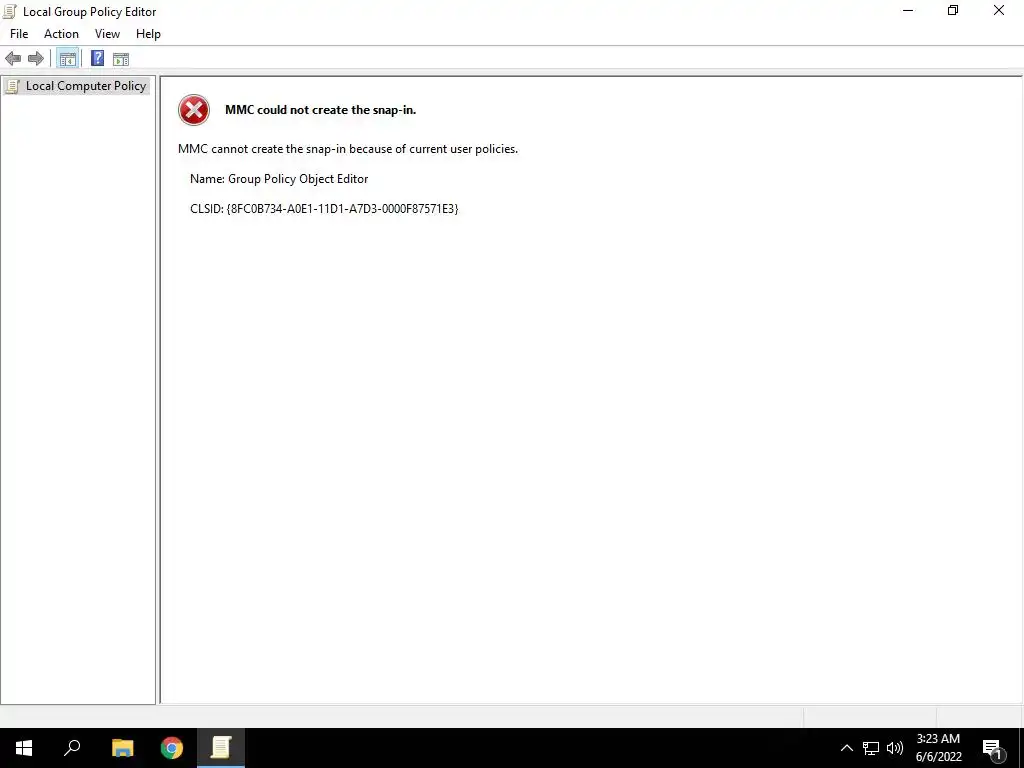Toggle Show/Hide Action Pane icon
Viewport: 1024px width, 768px height.
pyautogui.click(x=121, y=59)
